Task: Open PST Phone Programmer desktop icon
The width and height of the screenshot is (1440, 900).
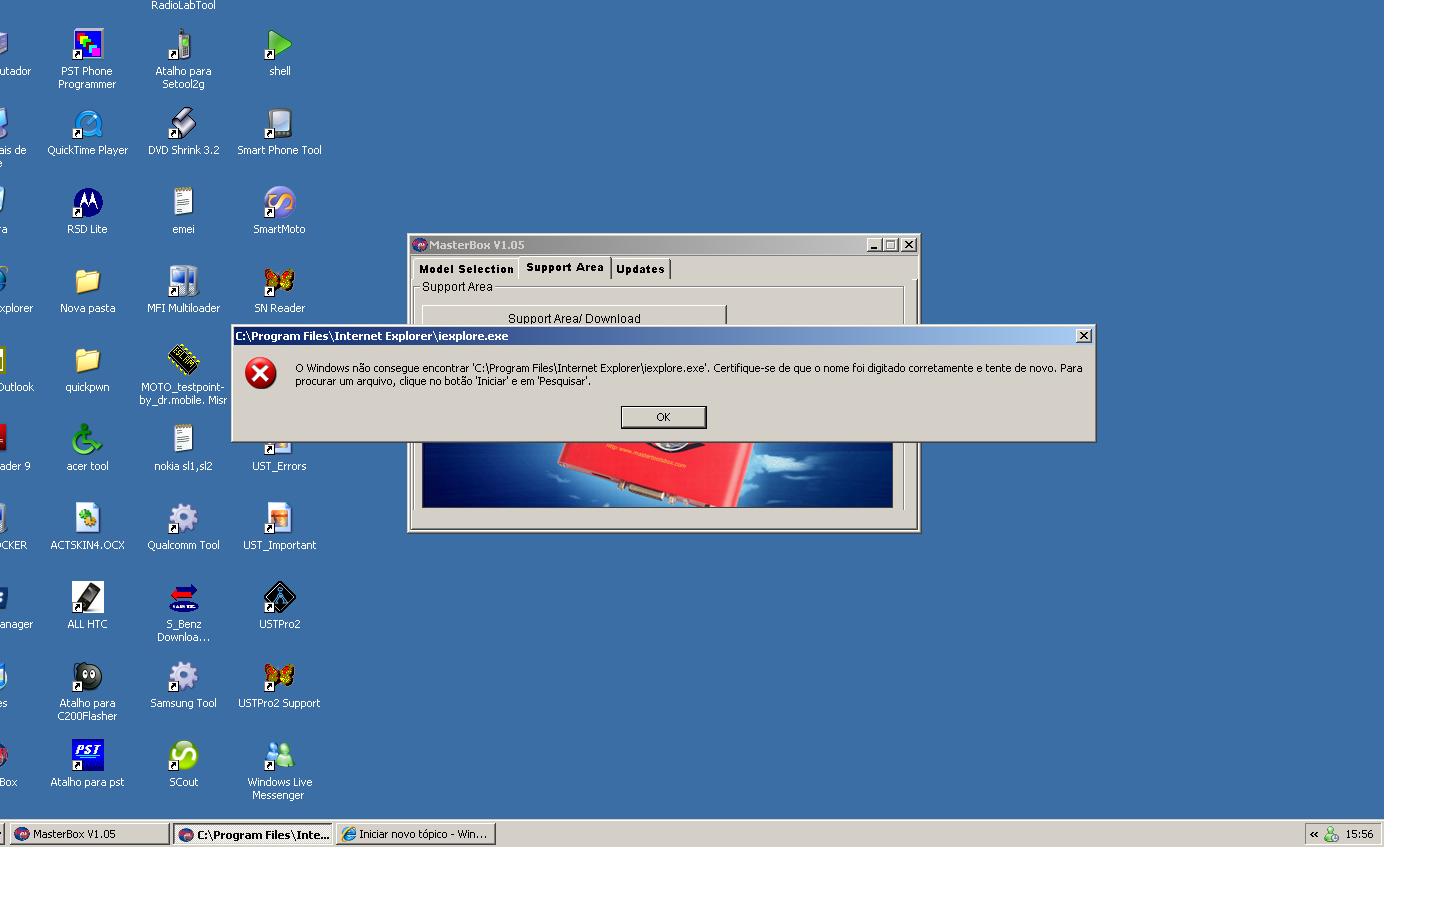Action: (x=87, y=45)
